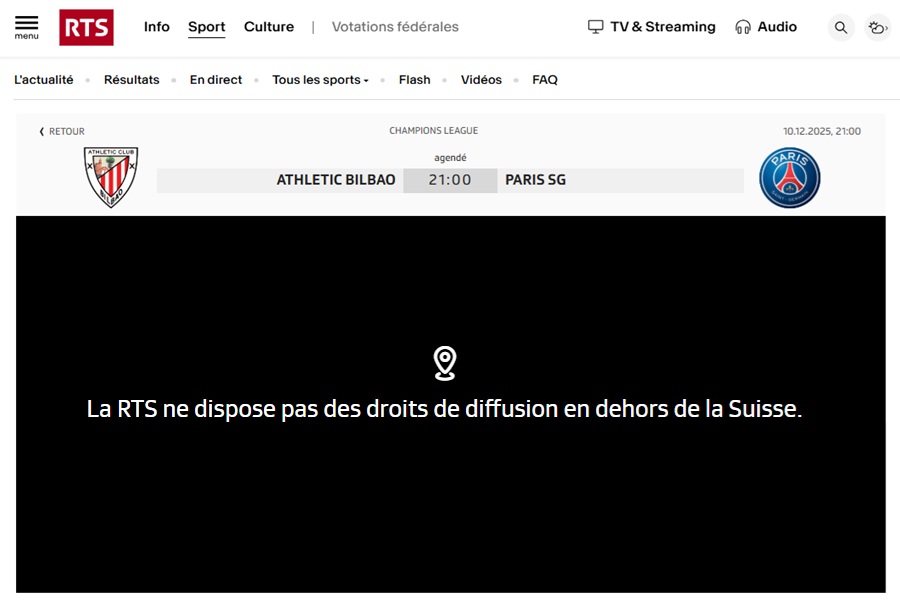Open the RETOUR chevron to go back
Screen dimensions: 900x603
tap(41, 131)
